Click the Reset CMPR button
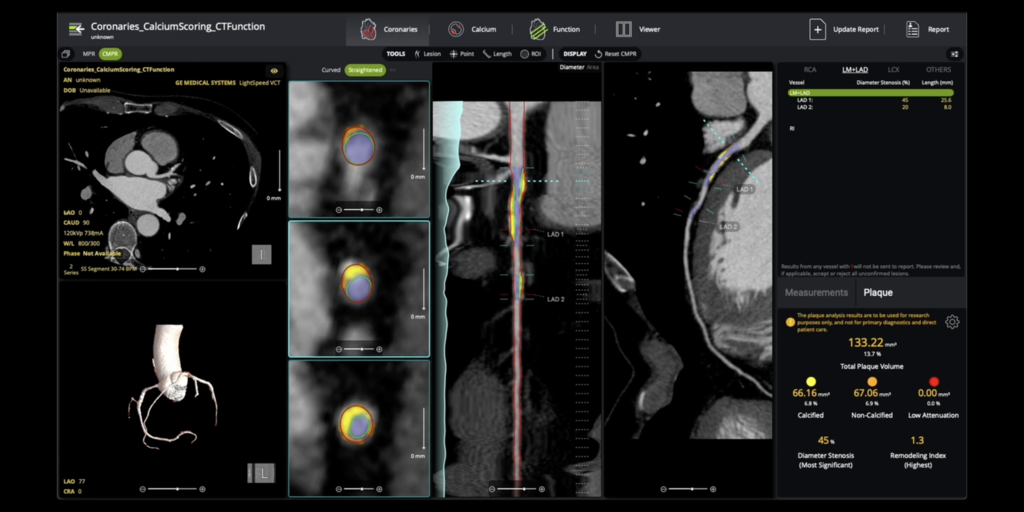1024x512 pixels. click(616, 54)
